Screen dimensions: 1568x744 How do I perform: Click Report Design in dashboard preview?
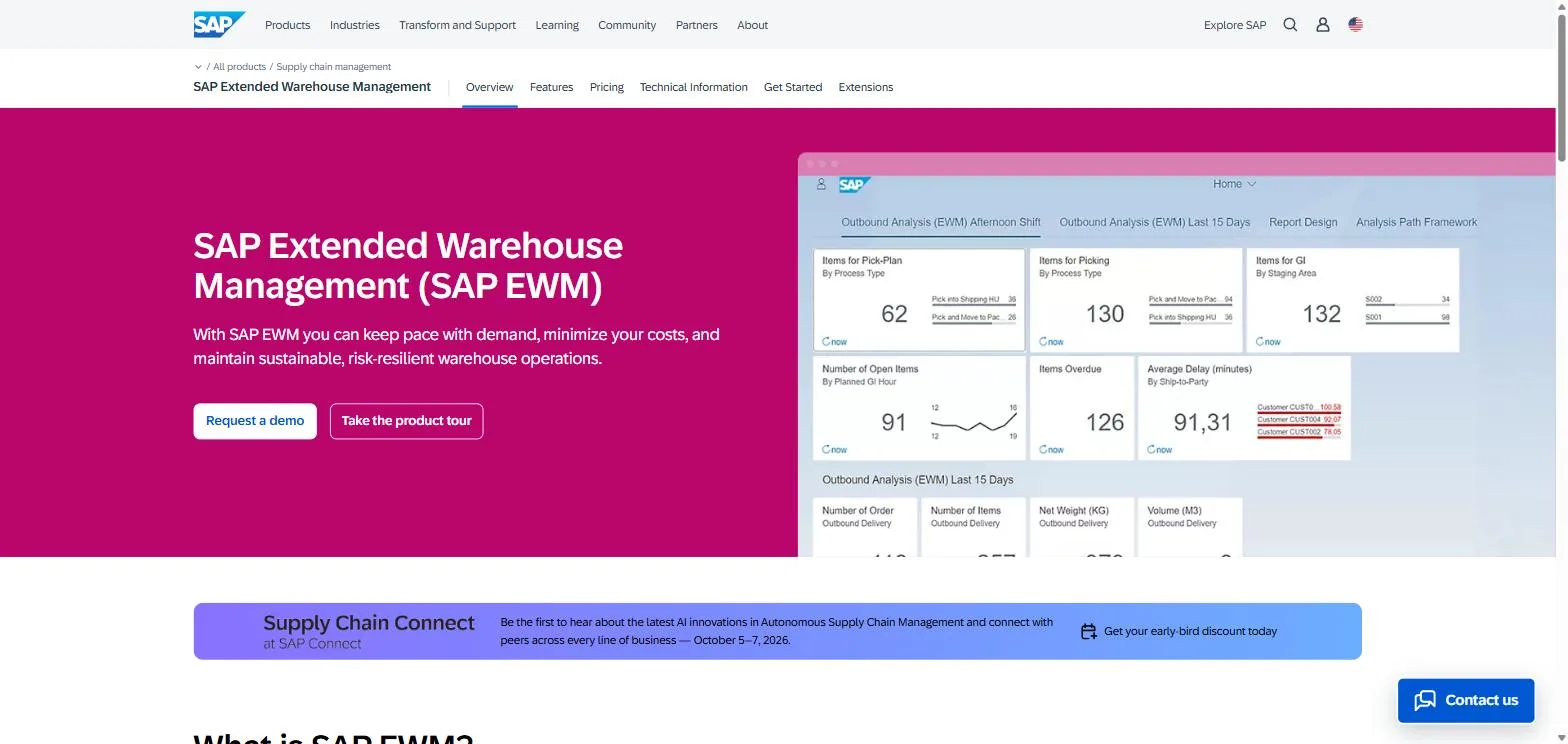pos(1303,222)
